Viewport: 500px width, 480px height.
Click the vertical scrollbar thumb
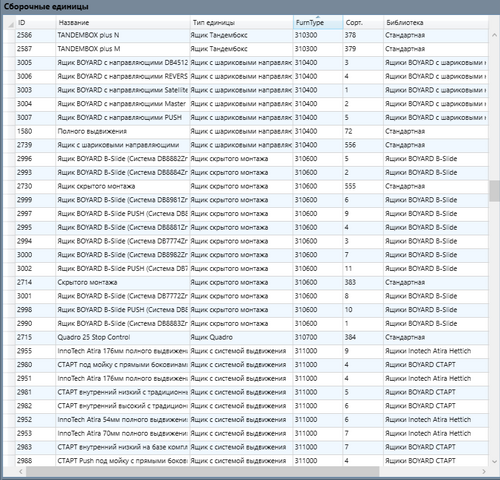[x=494, y=191]
